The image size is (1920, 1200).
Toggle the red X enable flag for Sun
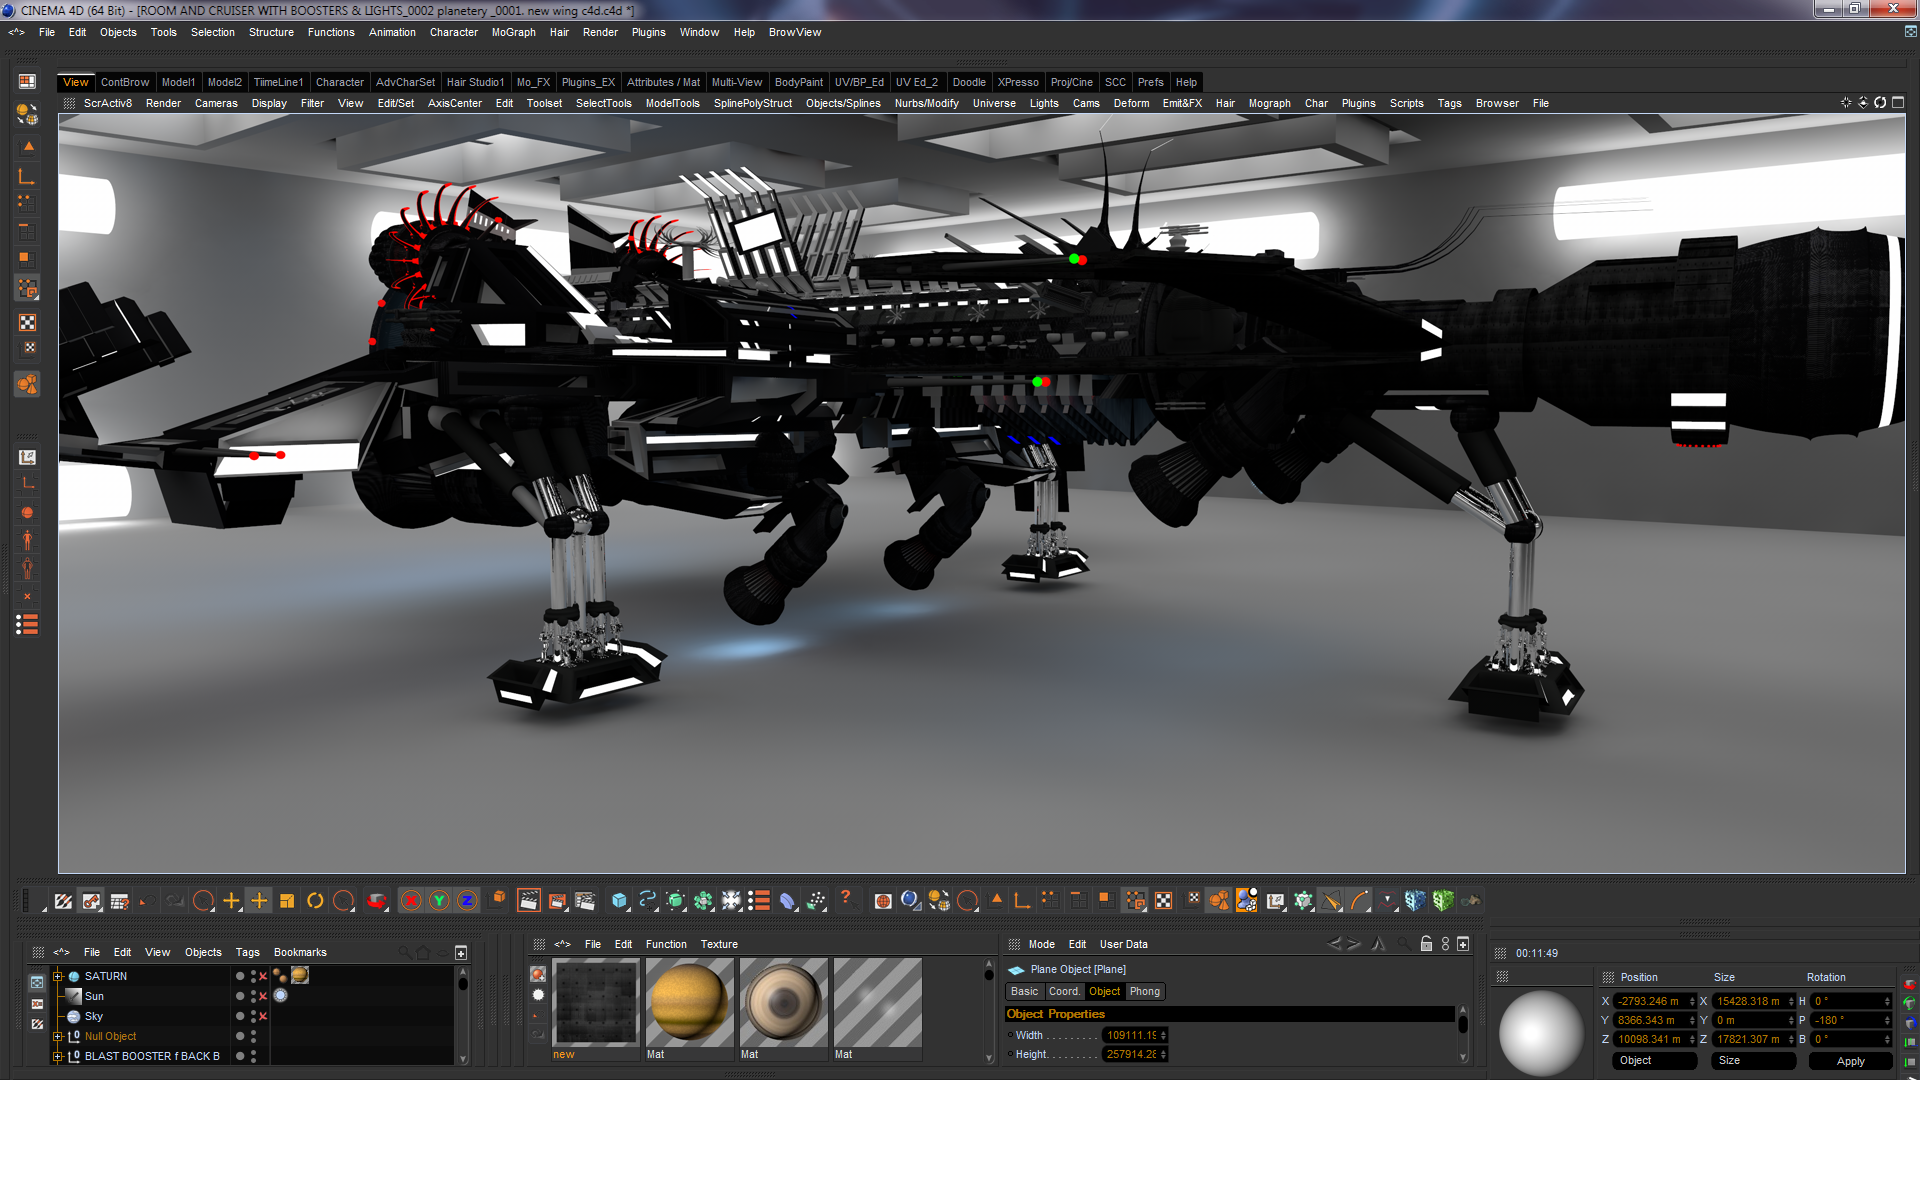point(263,996)
